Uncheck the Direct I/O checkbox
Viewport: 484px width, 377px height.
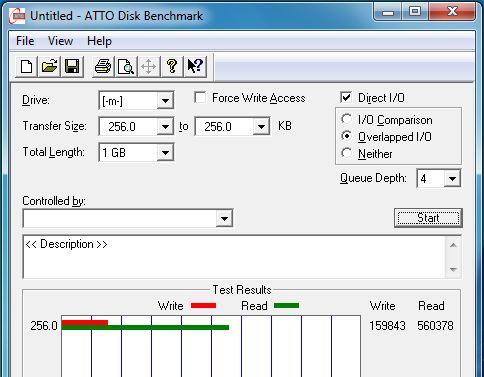346,97
